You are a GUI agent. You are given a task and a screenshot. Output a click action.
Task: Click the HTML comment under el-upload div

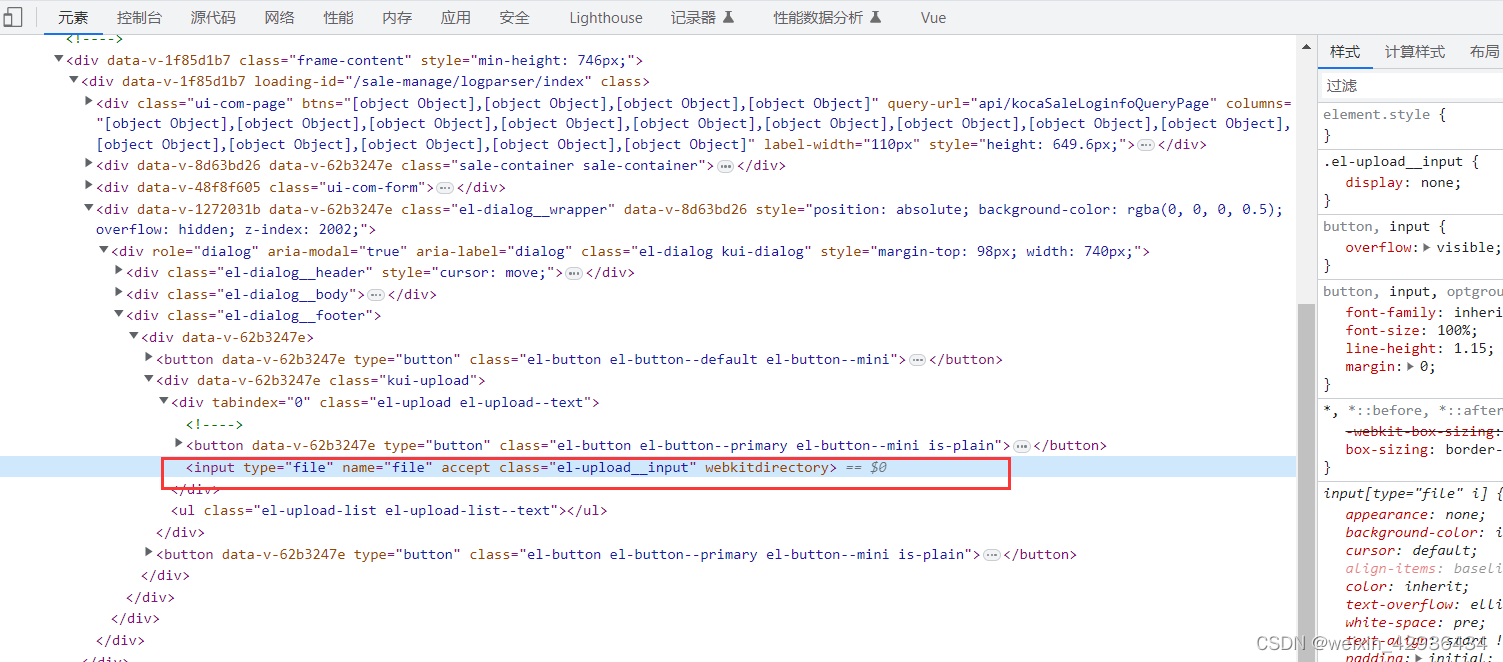(x=214, y=424)
